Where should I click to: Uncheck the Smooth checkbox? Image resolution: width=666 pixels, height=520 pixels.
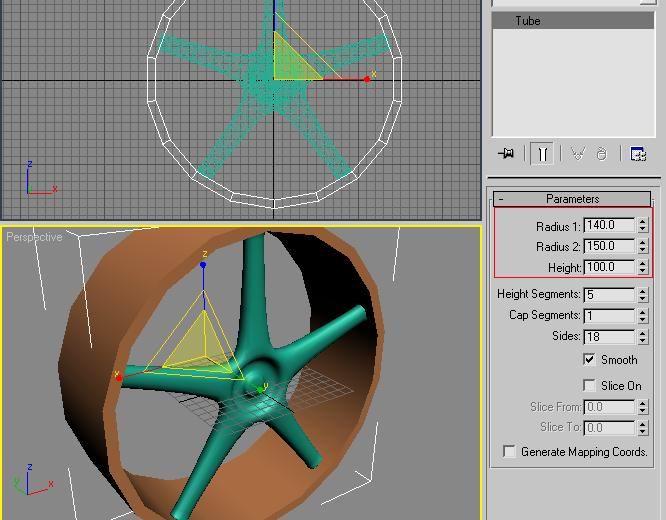click(x=590, y=360)
